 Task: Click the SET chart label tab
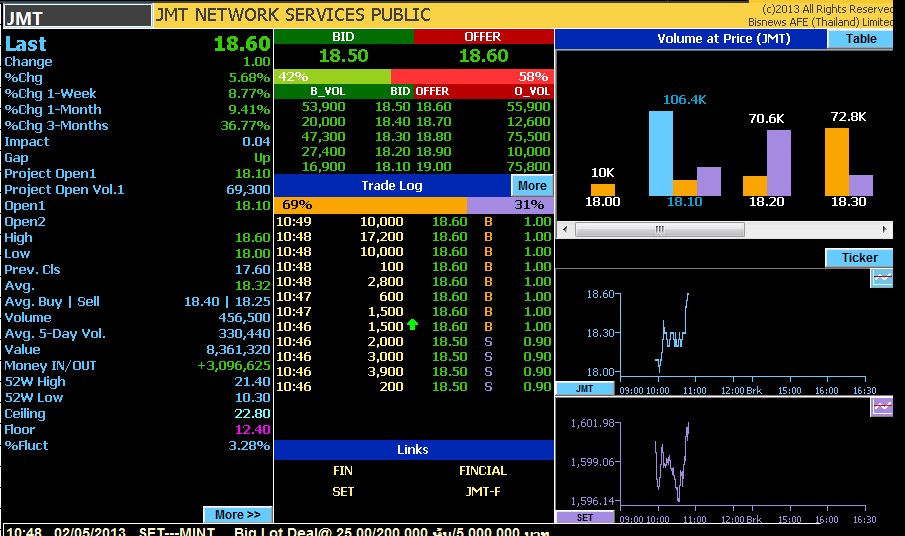tap(584, 518)
